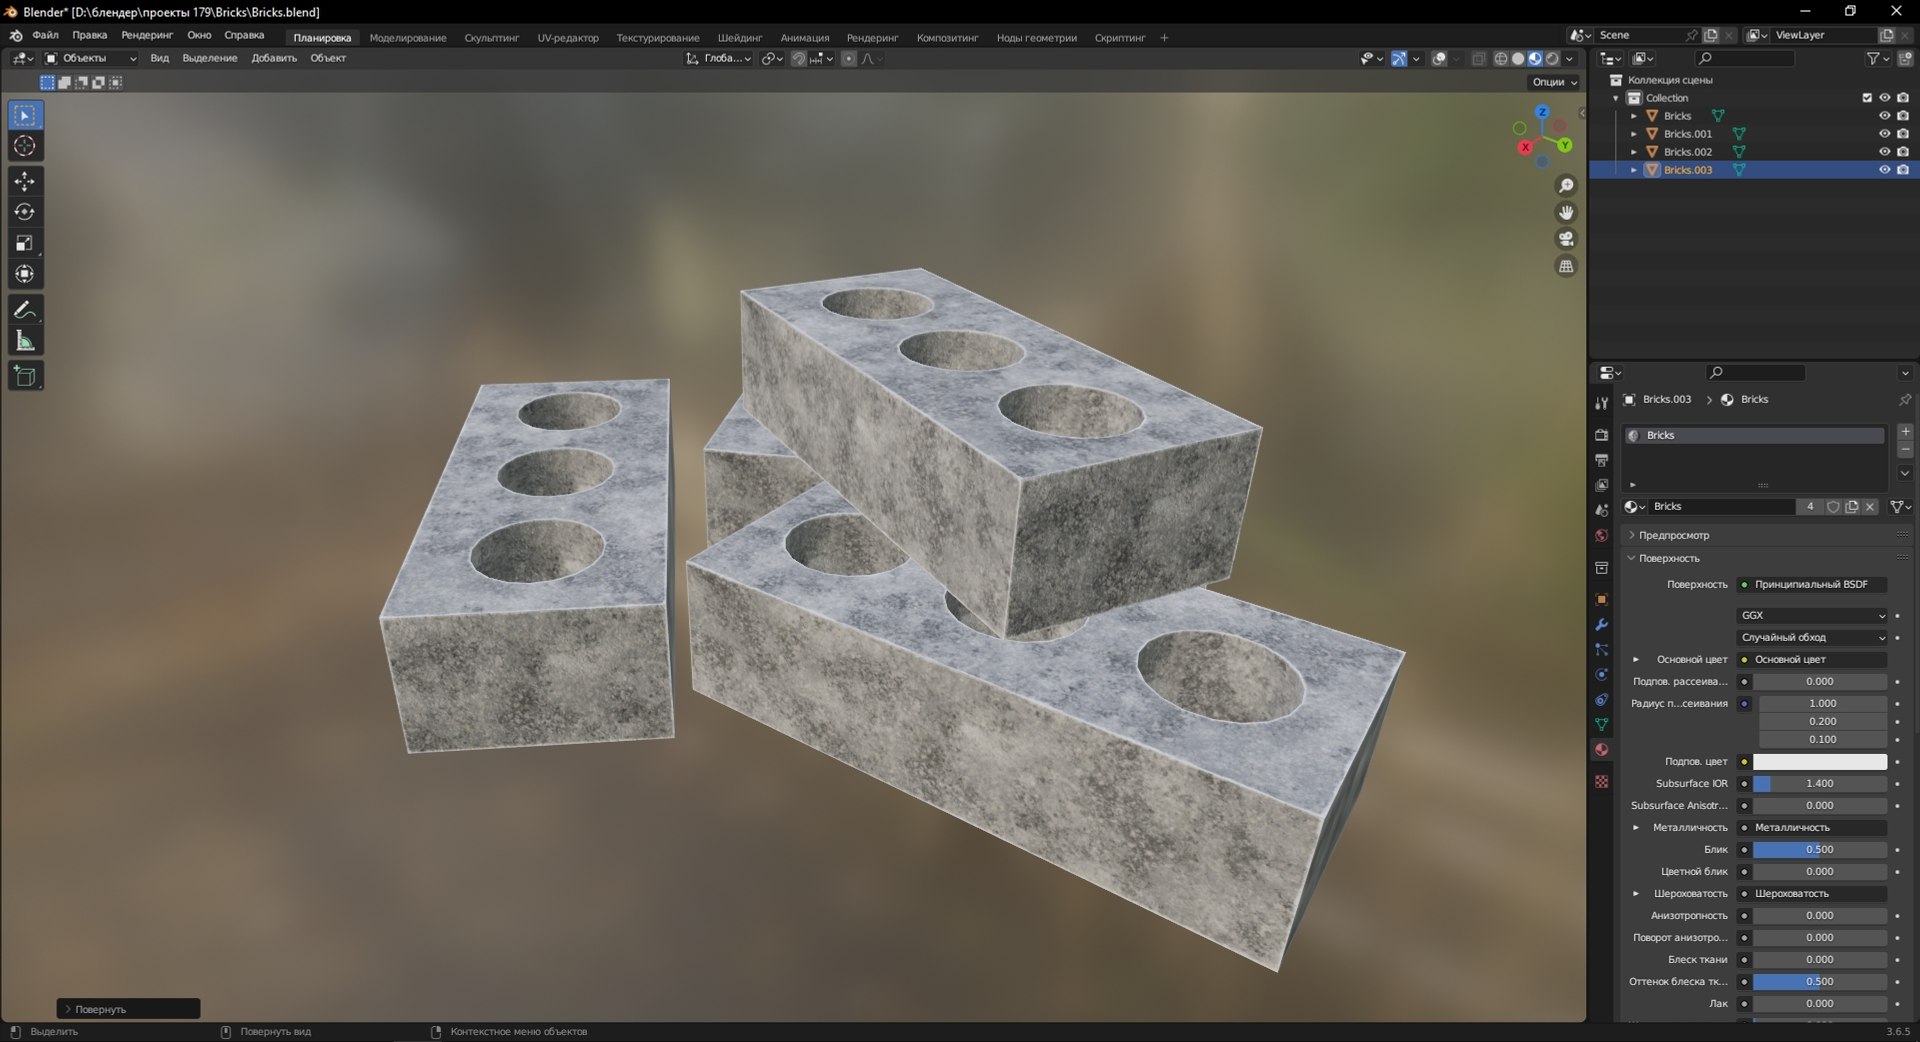Viewport: 1920px width, 1042px height.
Task: Open the Глоба... orientation dropdown
Action: tap(719, 58)
